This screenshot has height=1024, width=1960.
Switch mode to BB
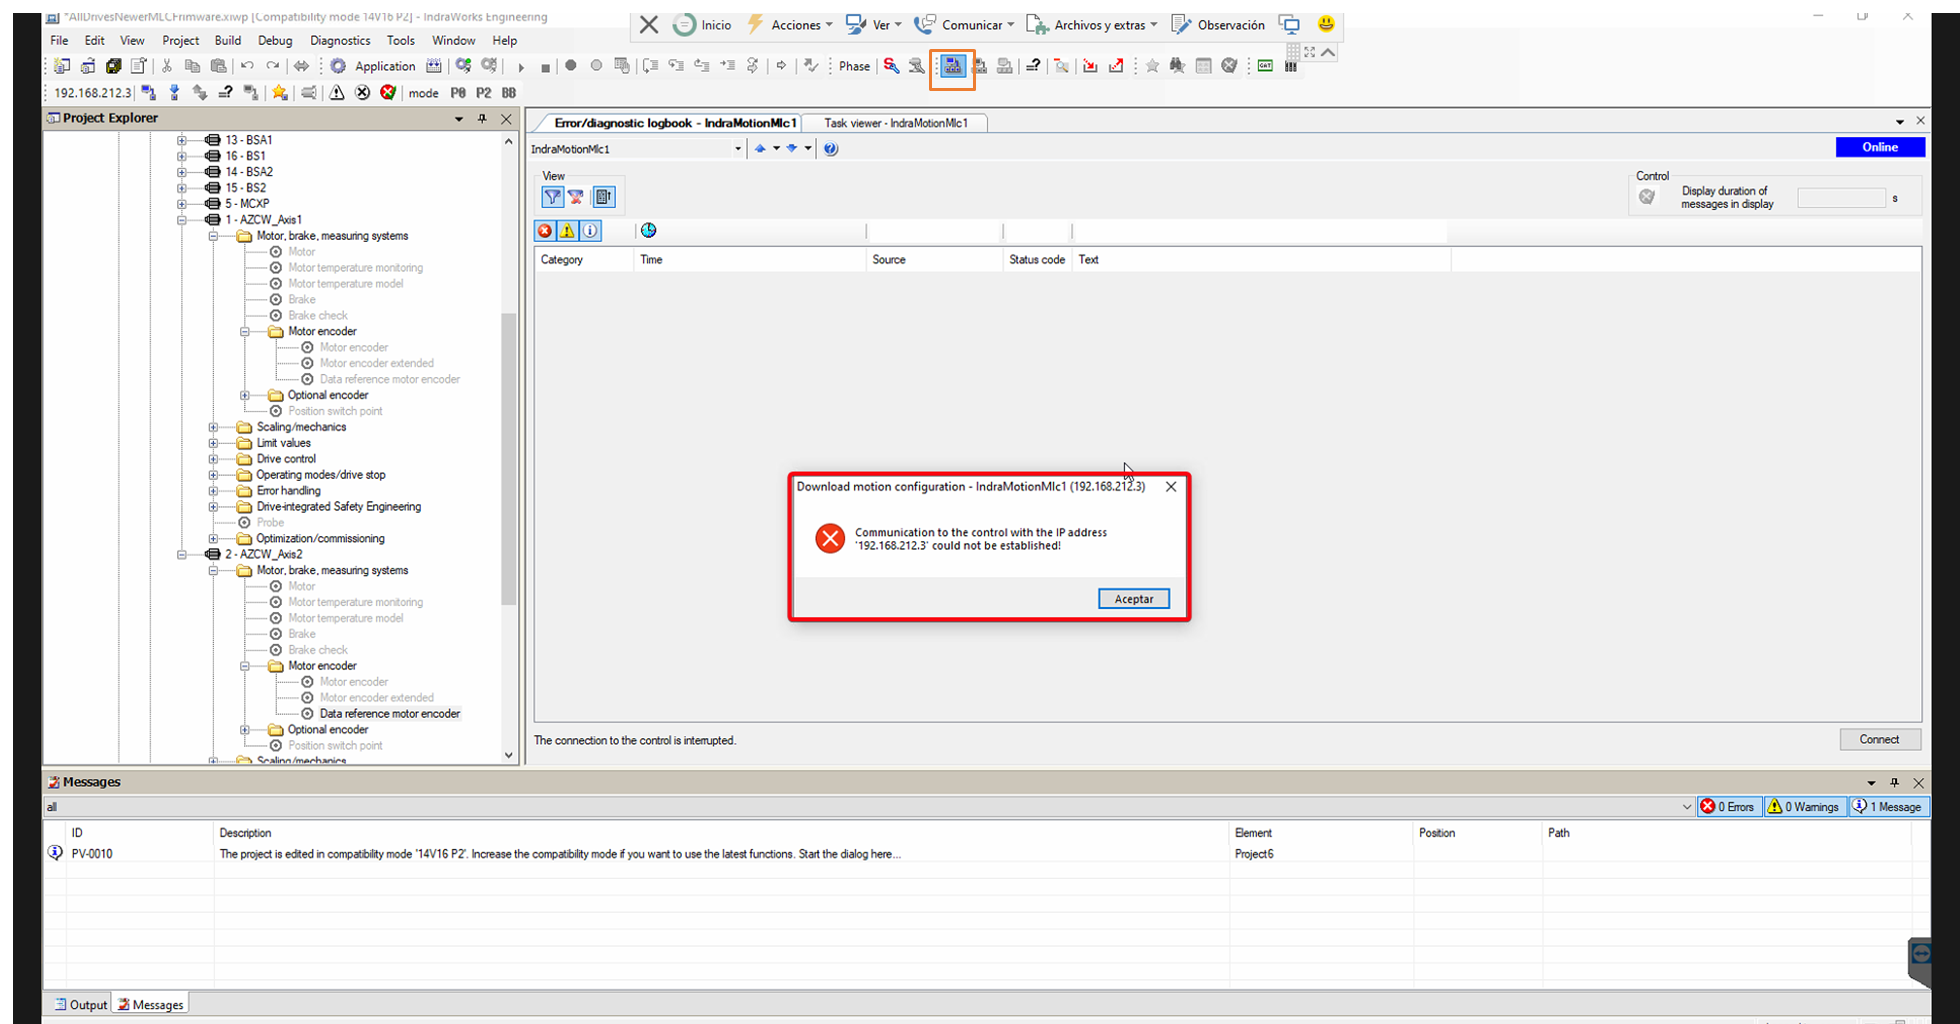pyautogui.click(x=509, y=93)
